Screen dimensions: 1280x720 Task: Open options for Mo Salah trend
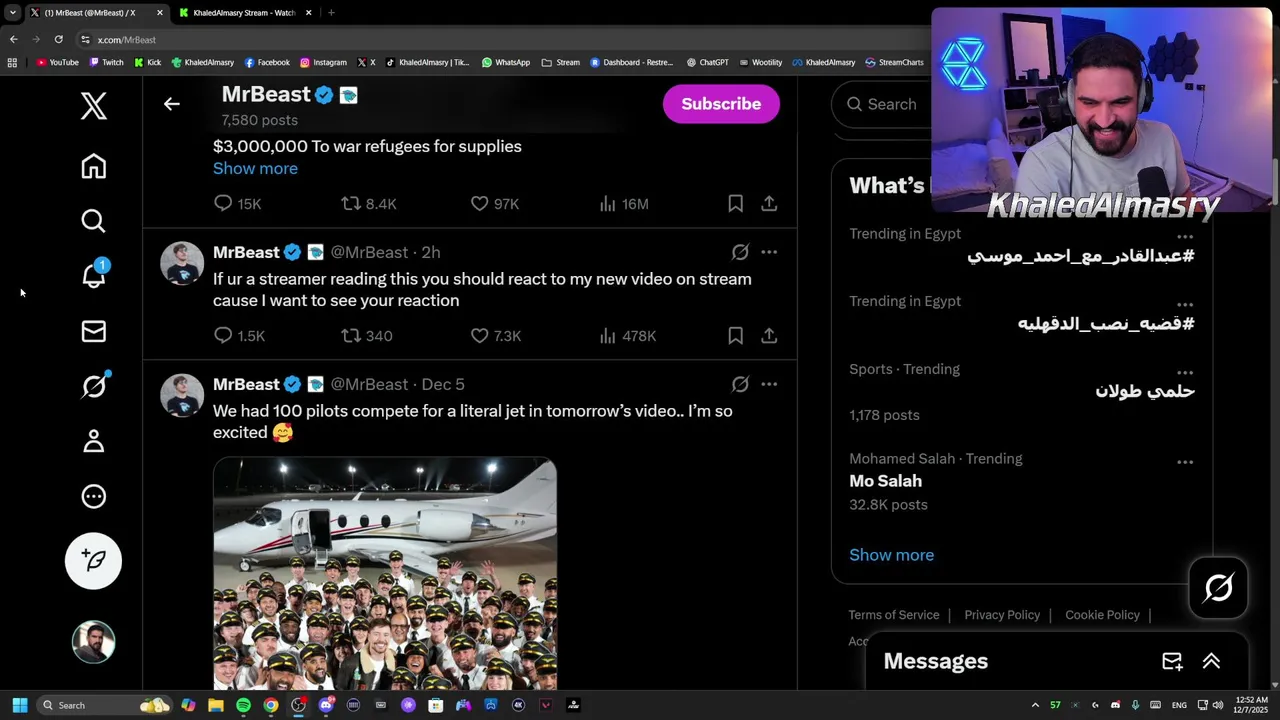coord(1185,462)
